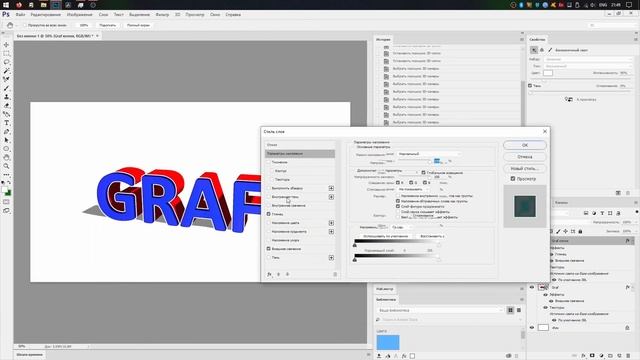This screenshot has height=360, width=640.
Task: Click the Fill Screen button in options bar
Action: pyautogui.click(x=138, y=25)
